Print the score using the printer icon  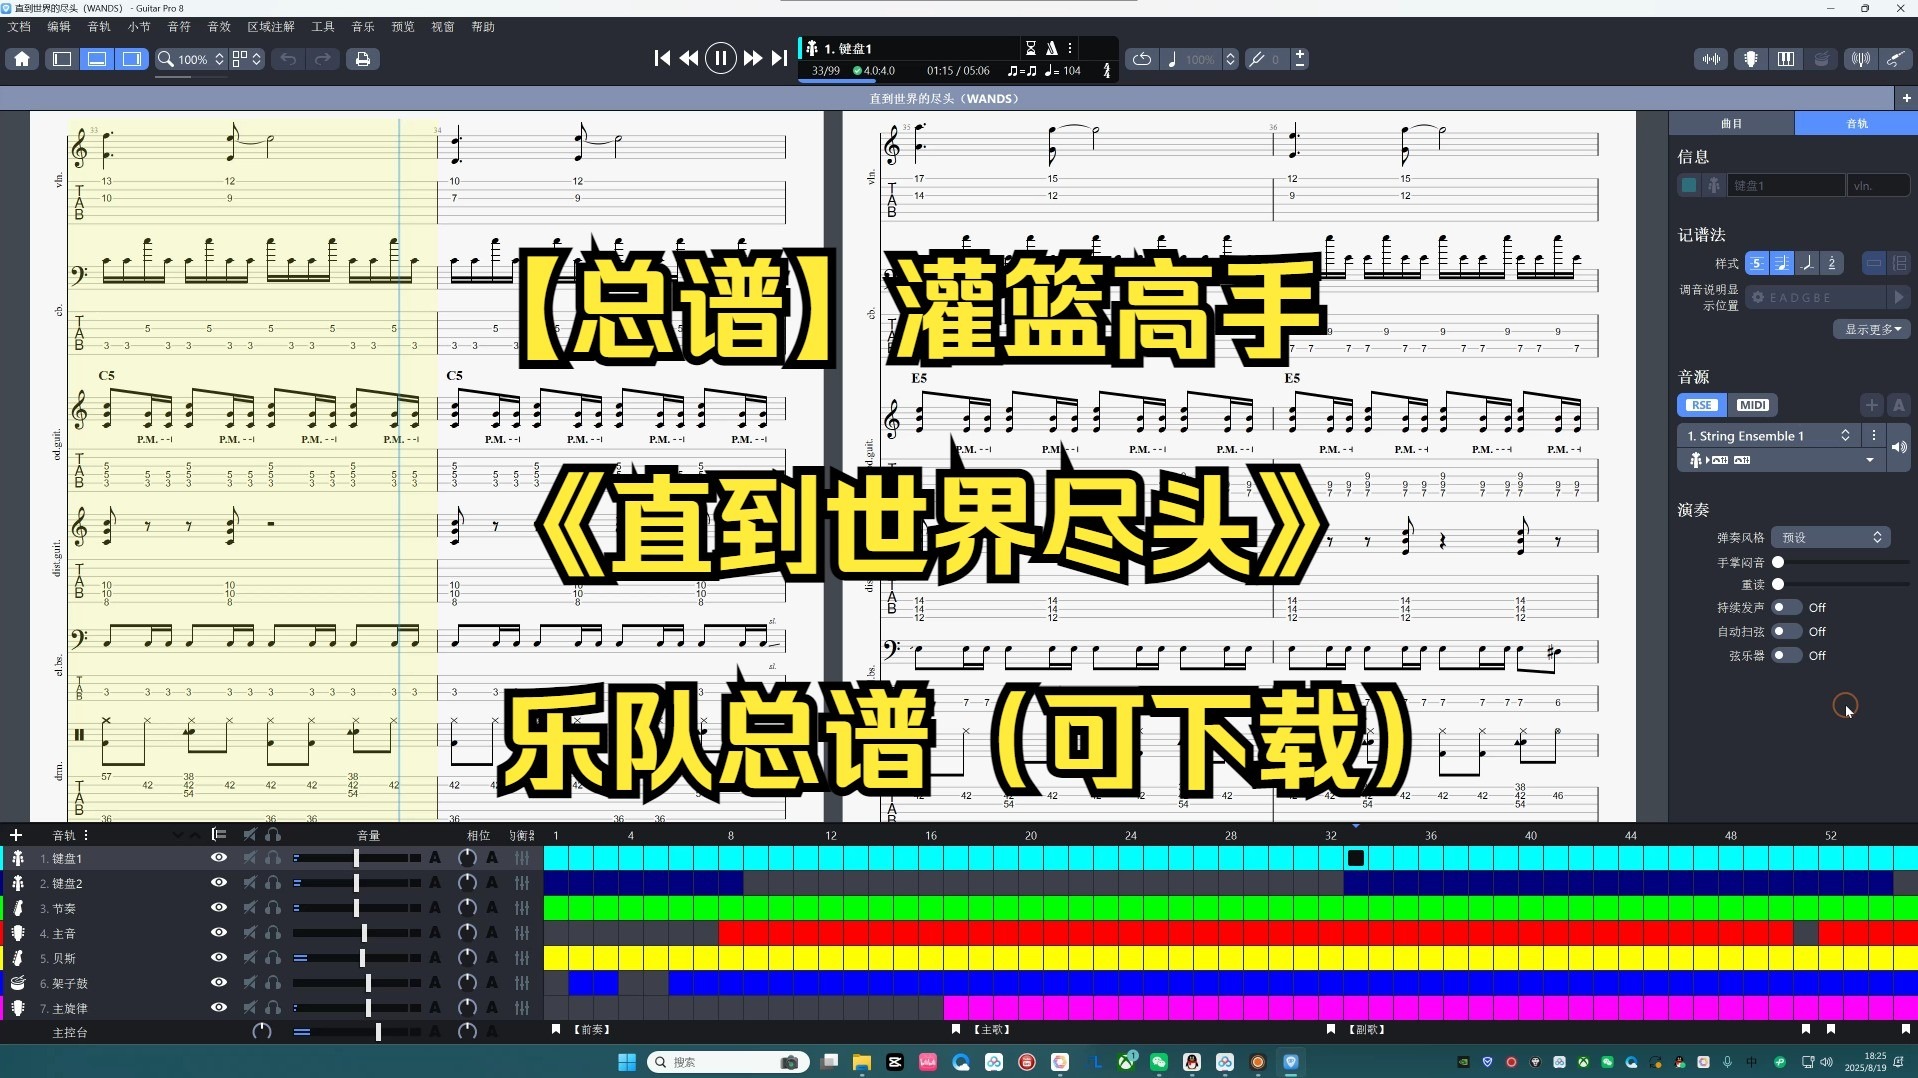click(x=363, y=59)
